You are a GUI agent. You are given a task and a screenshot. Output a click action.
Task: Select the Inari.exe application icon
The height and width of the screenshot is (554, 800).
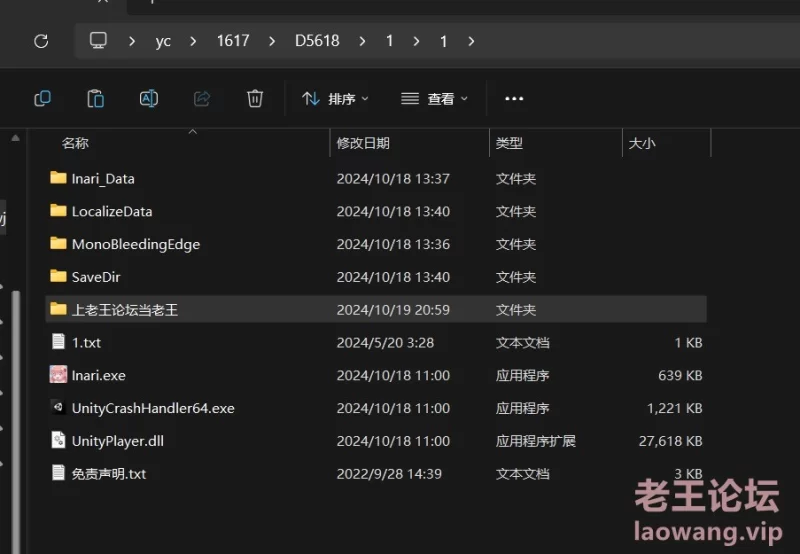point(58,374)
